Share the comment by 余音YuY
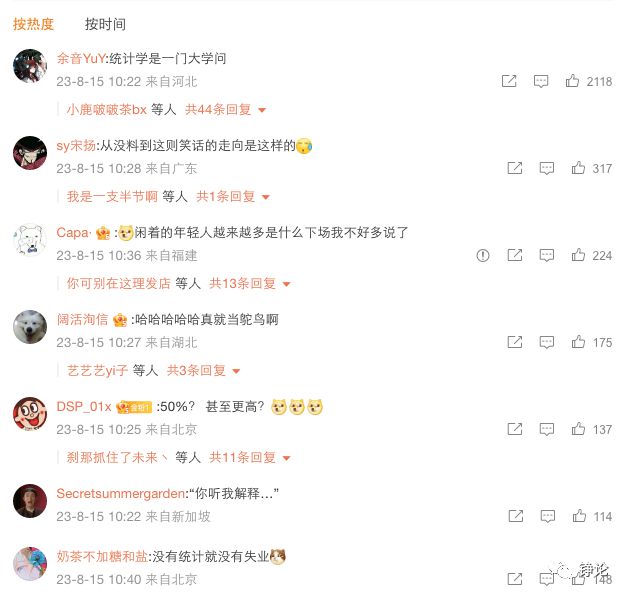 pyautogui.click(x=509, y=81)
